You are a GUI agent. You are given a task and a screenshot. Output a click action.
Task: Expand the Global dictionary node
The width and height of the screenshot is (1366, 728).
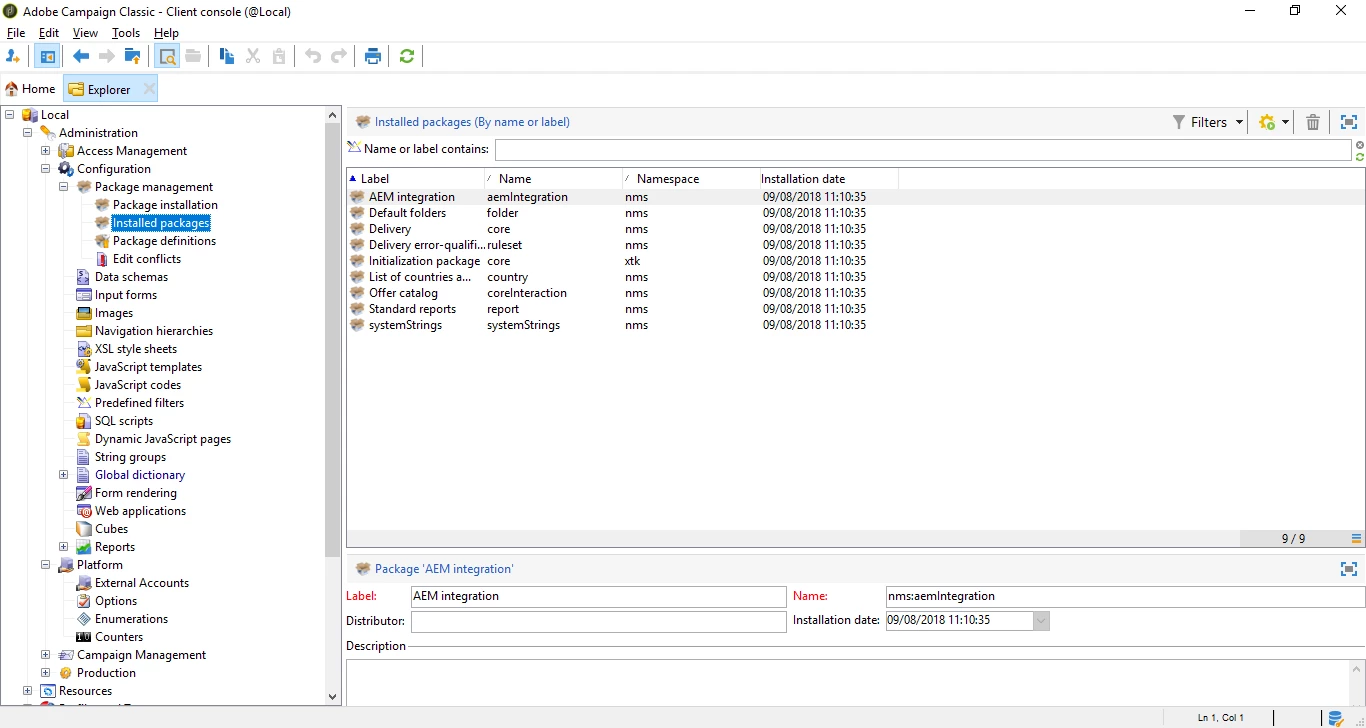[63, 475]
